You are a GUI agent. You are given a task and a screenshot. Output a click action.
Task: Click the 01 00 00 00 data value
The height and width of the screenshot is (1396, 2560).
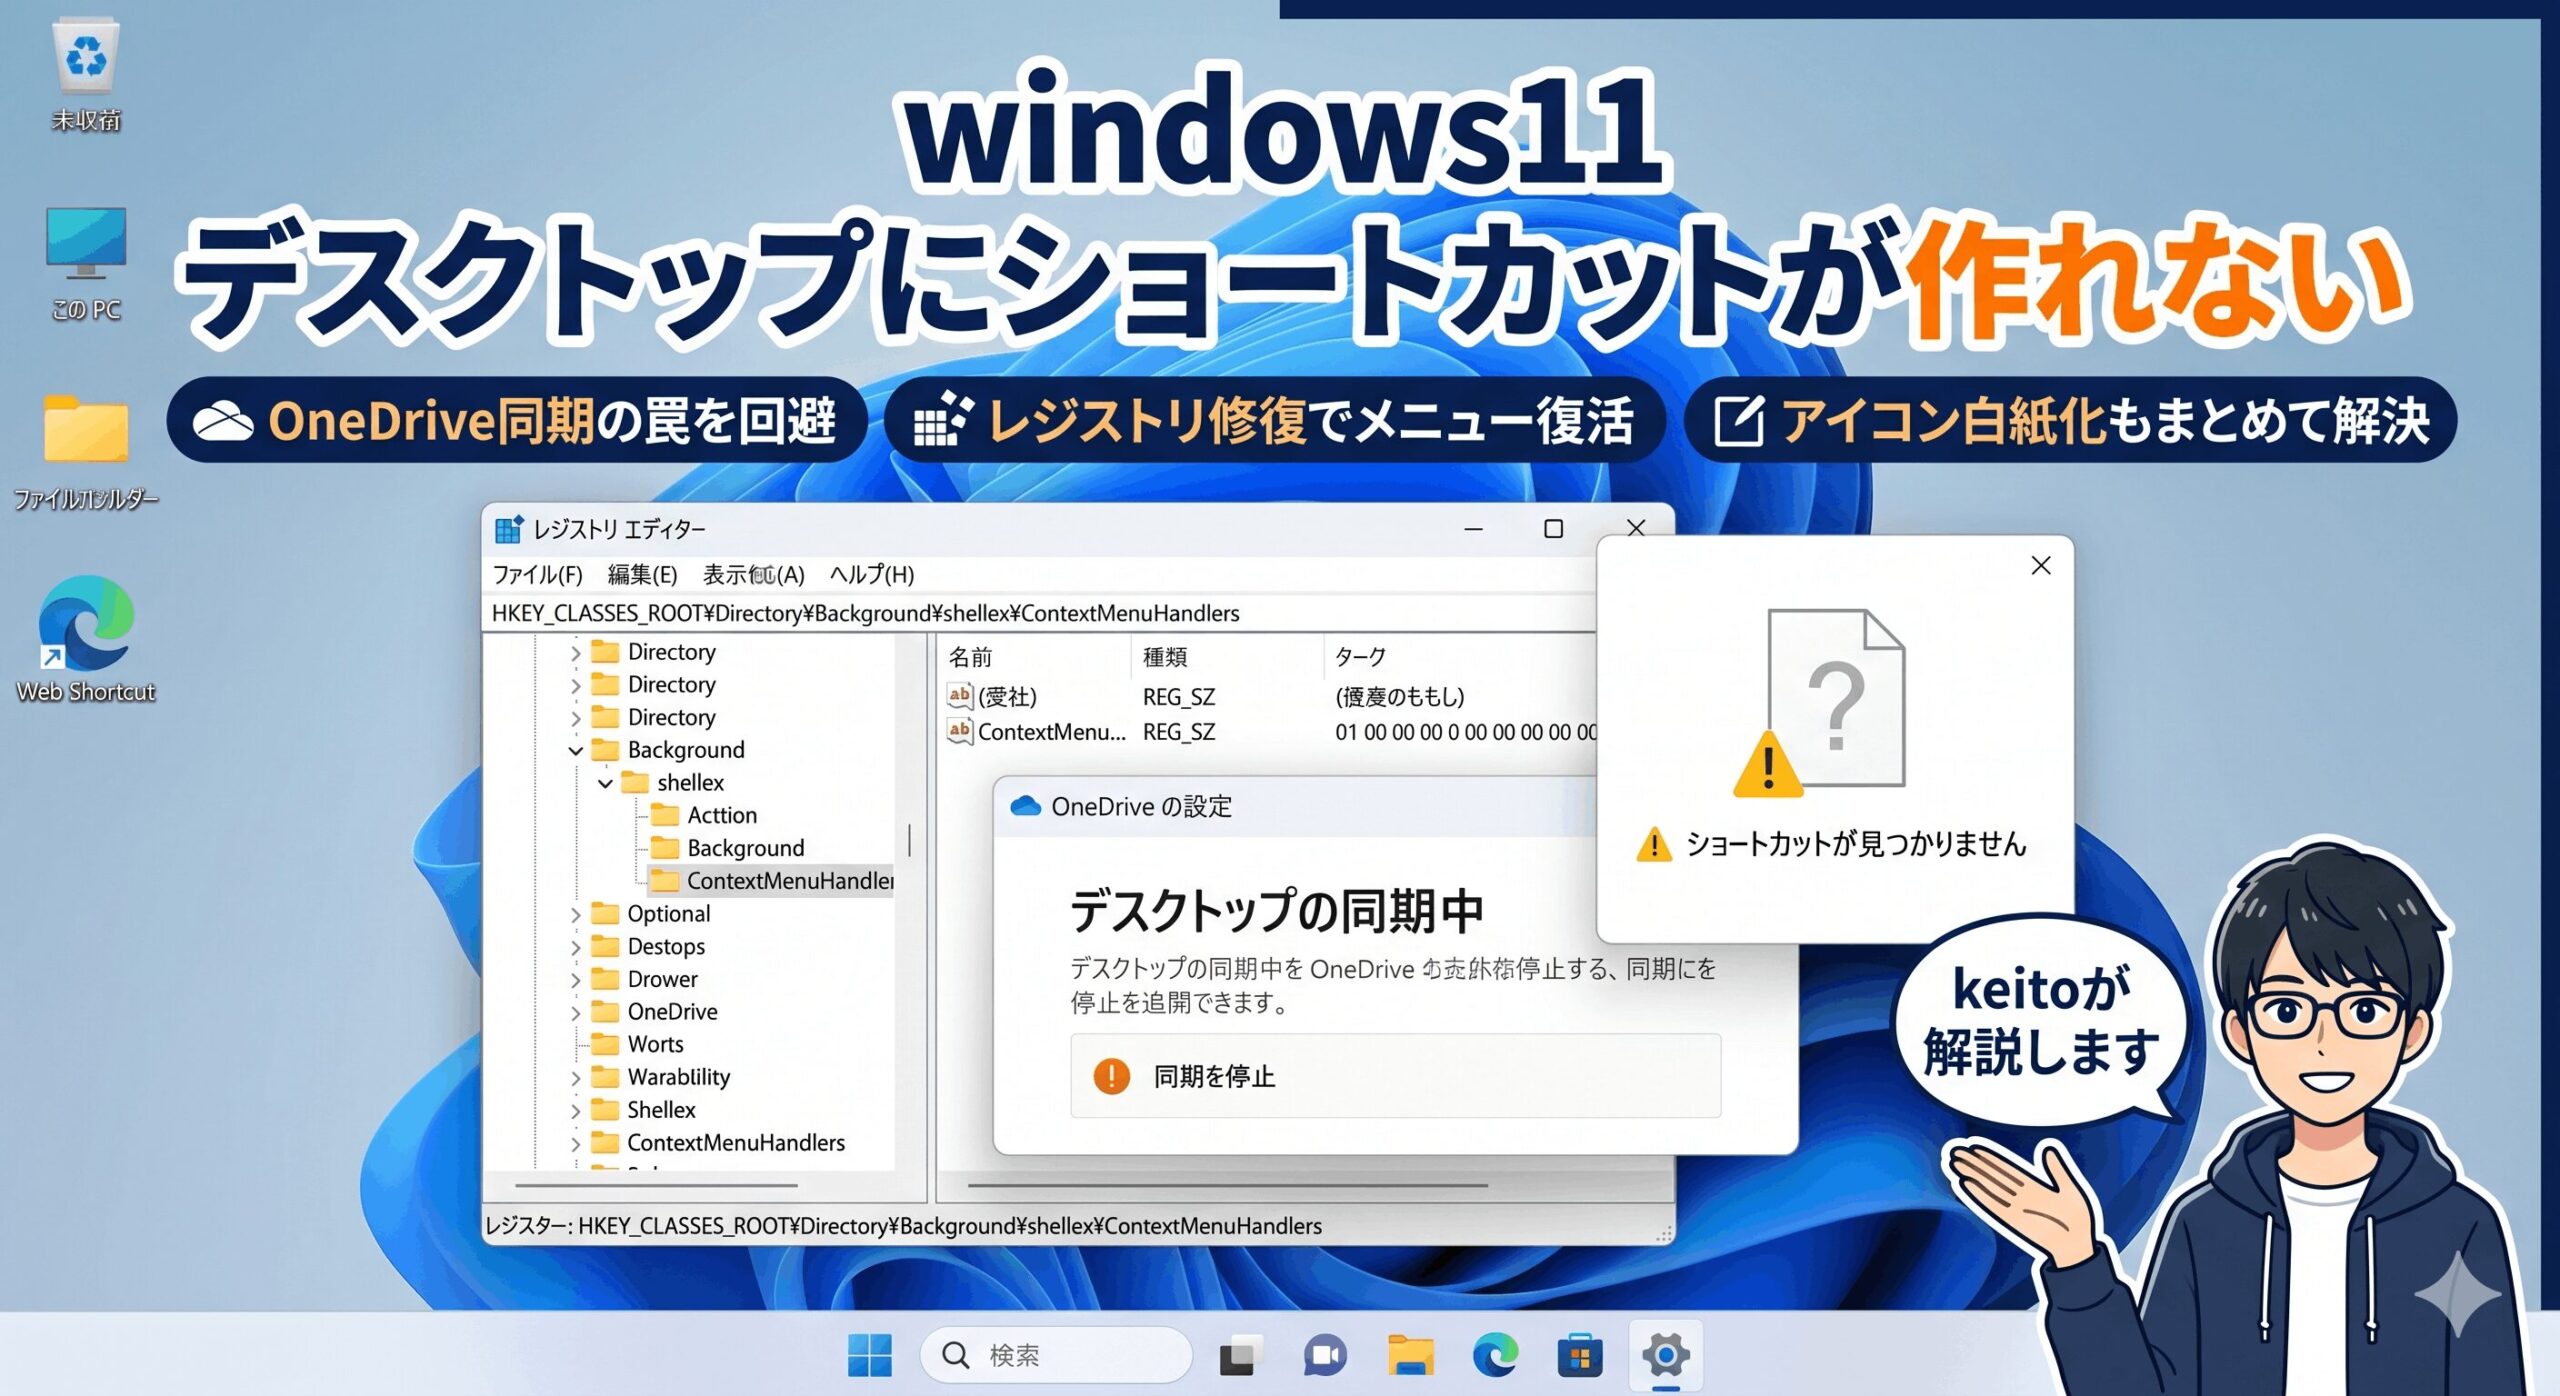tap(1466, 731)
